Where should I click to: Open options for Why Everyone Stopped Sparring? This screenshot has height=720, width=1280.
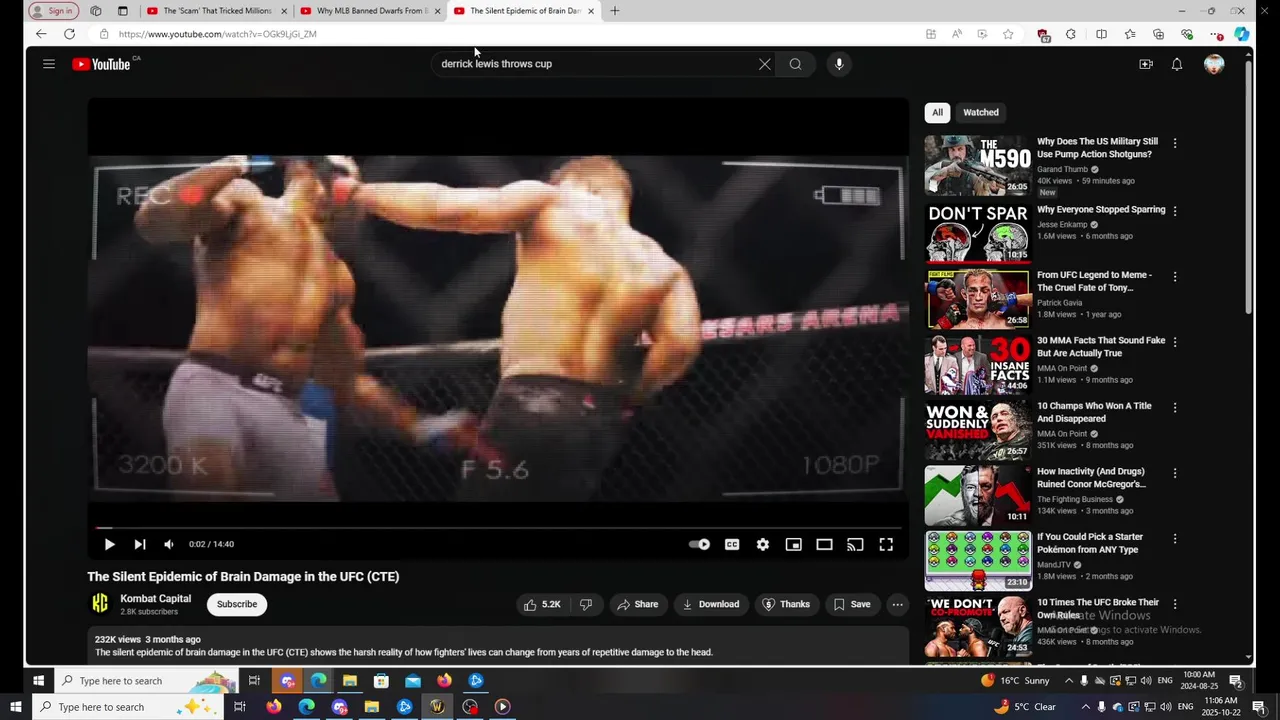click(x=1175, y=211)
